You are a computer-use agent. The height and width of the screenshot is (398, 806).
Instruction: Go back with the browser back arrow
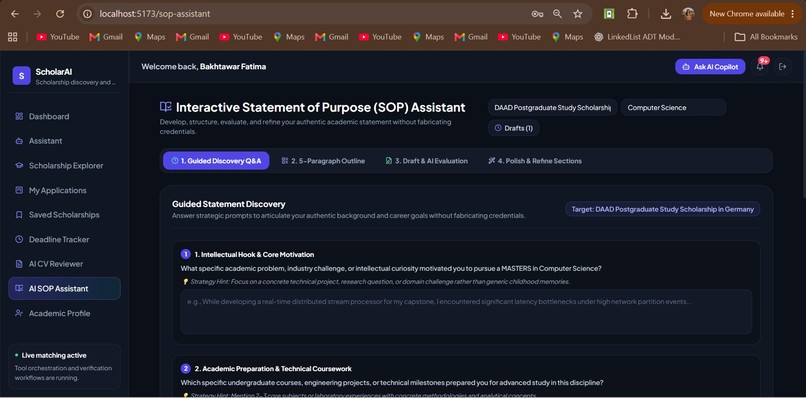point(14,14)
